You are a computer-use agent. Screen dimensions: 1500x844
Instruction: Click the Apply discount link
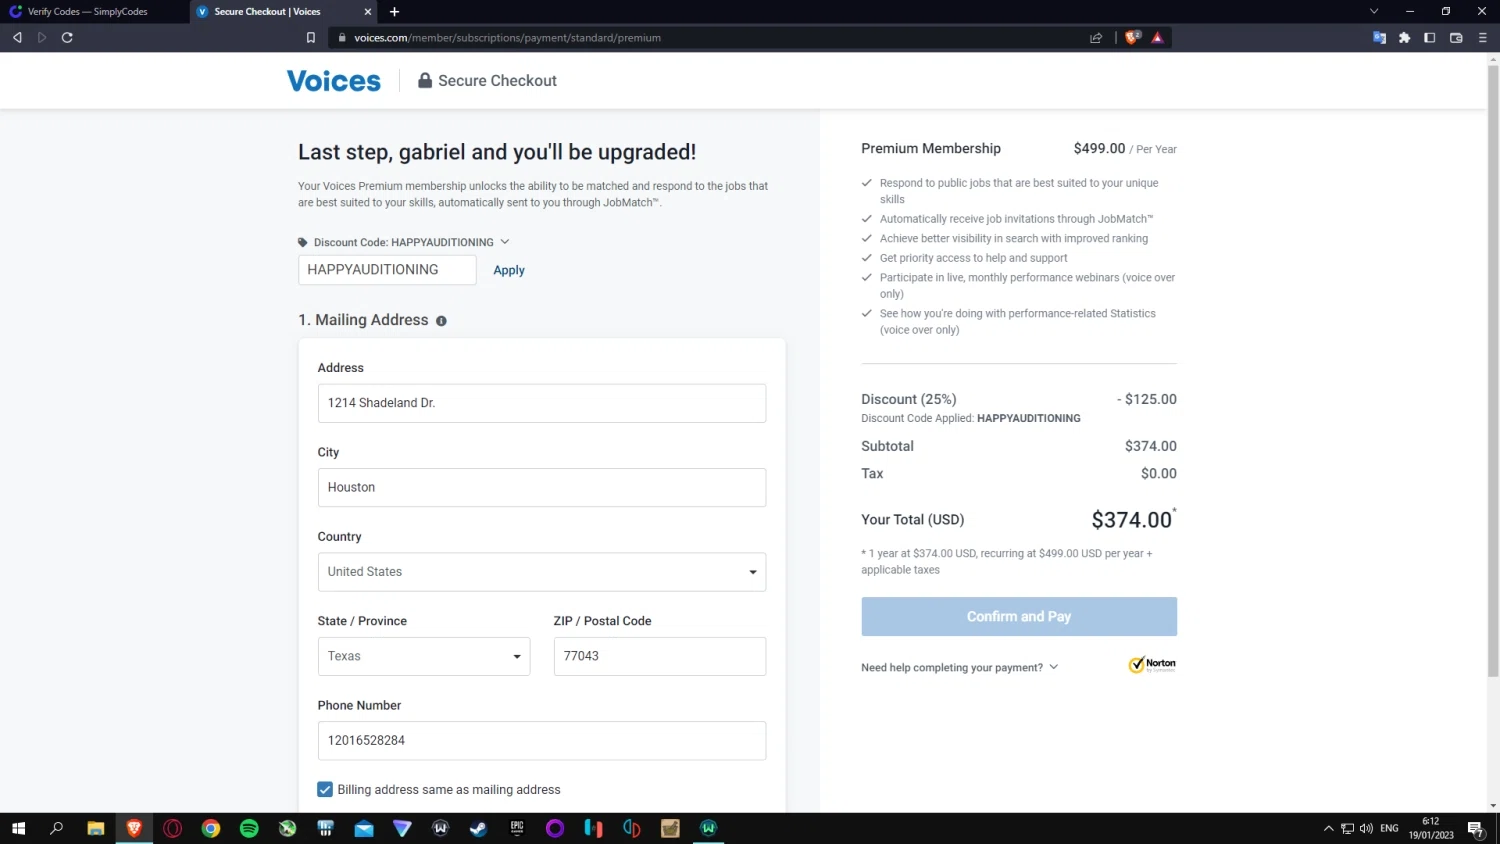(x=509, y=270)
